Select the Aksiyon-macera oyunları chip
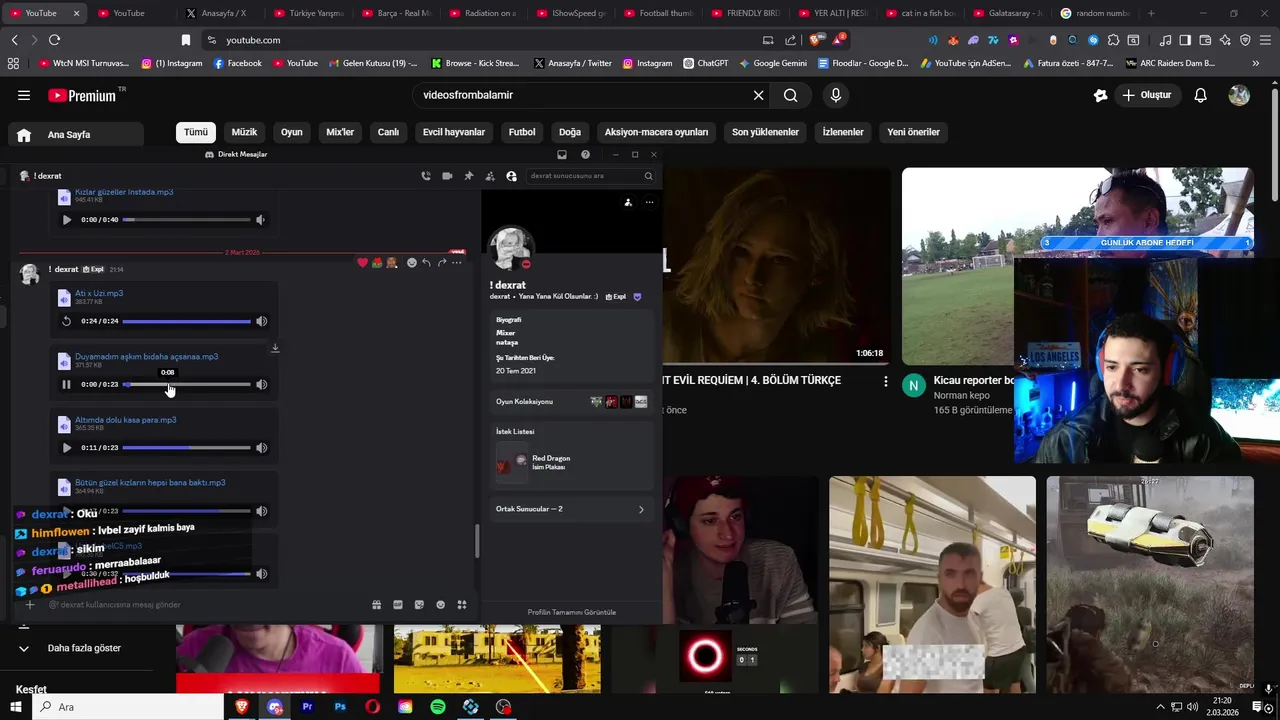Screen dimensions: 1280x720 (656, 132)
